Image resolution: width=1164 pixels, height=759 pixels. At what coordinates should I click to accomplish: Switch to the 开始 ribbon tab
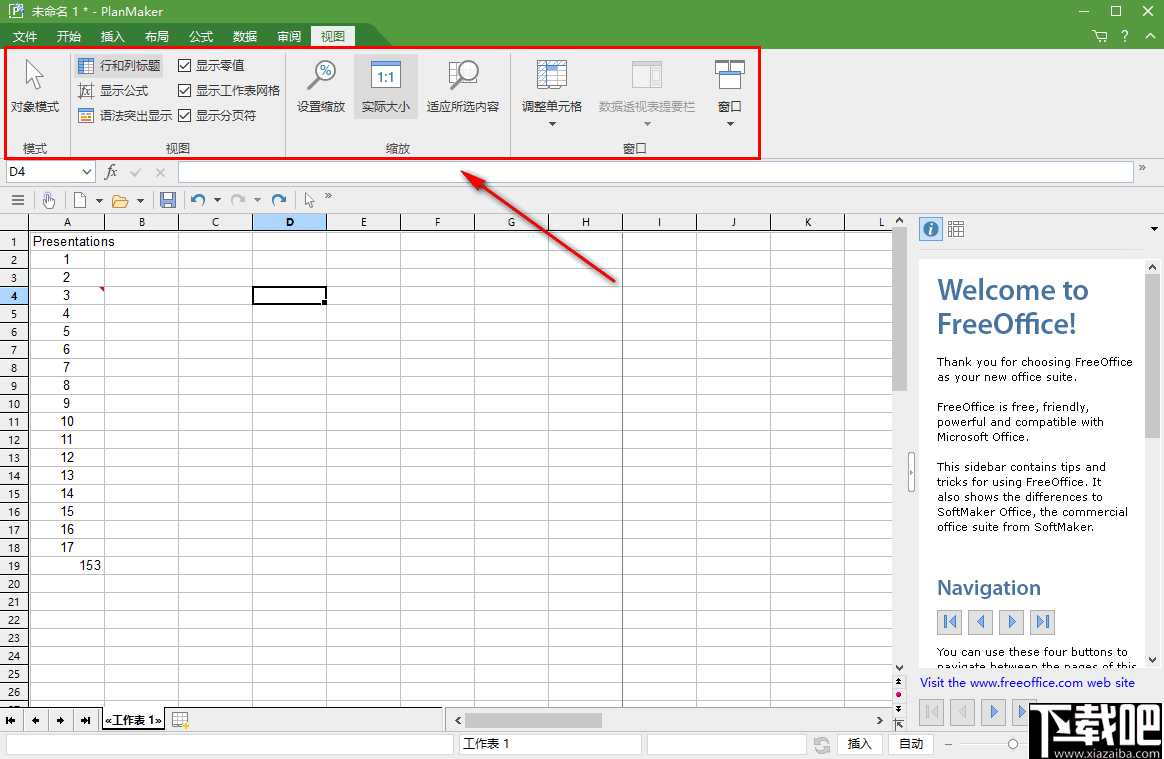pos(67,36)
